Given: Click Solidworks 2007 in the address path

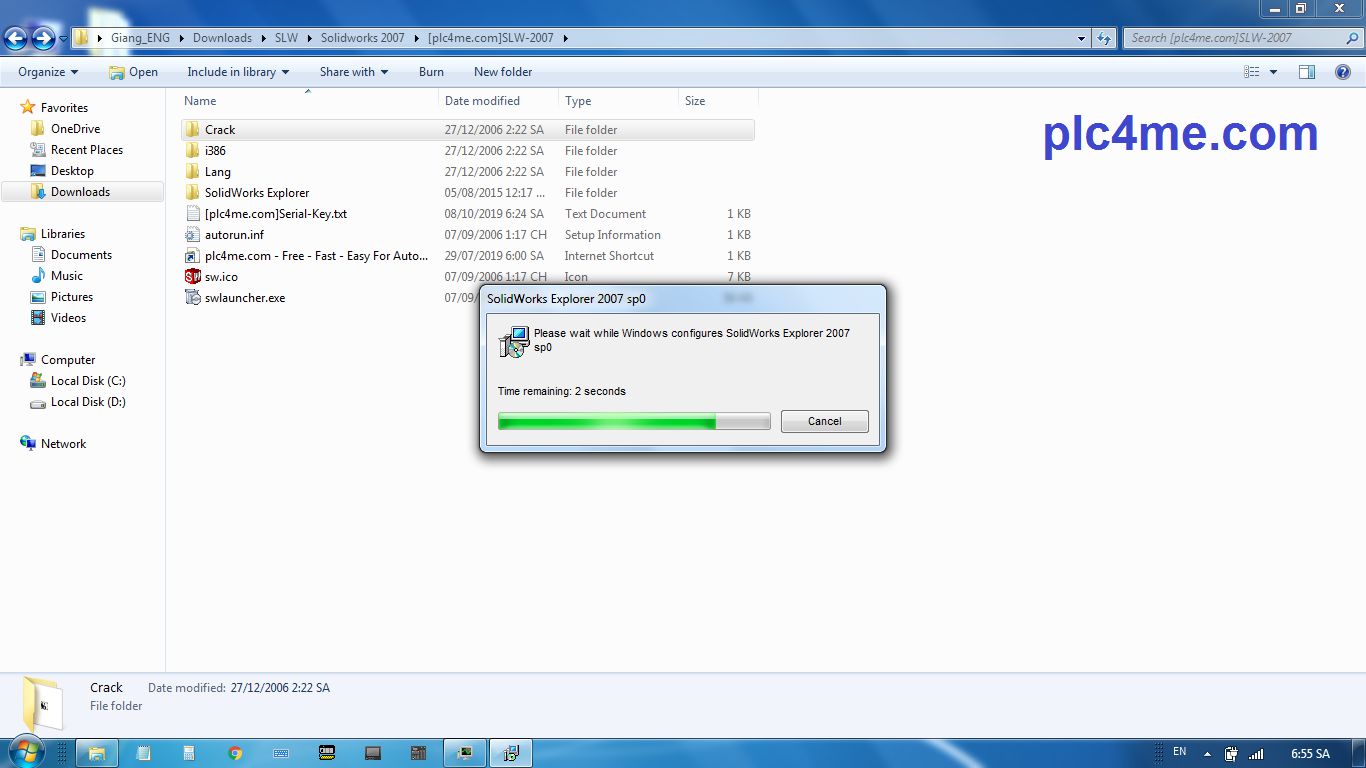Looking at the screenshot, I should coord(362,38).
